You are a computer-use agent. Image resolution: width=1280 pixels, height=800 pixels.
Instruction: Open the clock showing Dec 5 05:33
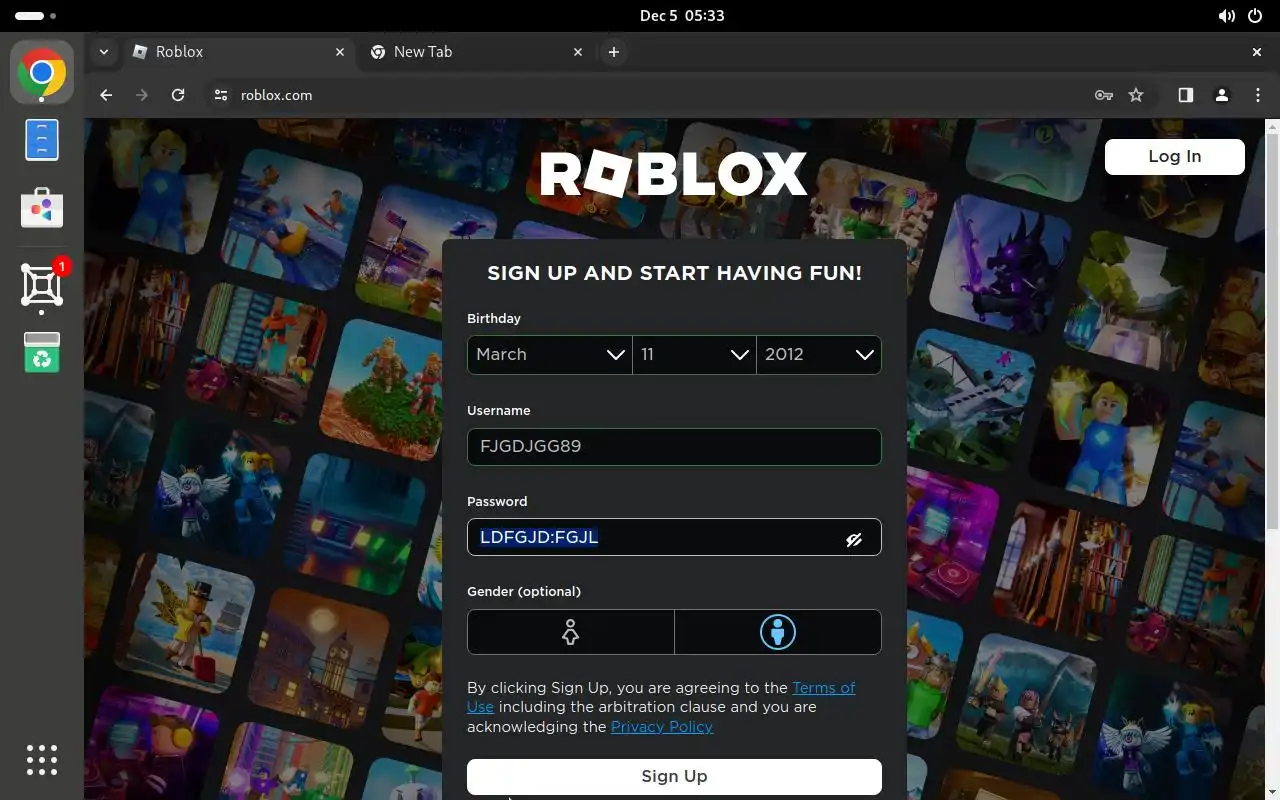coord(682,16)
